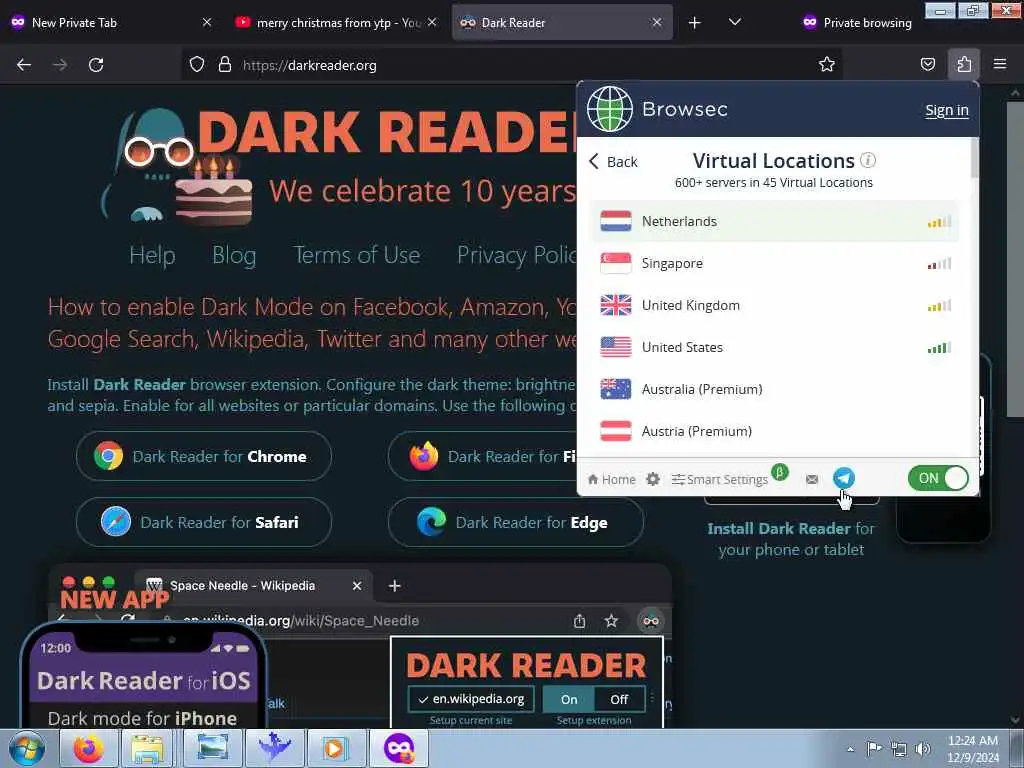This screenshot has width=1024, height=768.
Task: Turn off Browsec VPN ON switch
Action: click(x=938, y=478)
